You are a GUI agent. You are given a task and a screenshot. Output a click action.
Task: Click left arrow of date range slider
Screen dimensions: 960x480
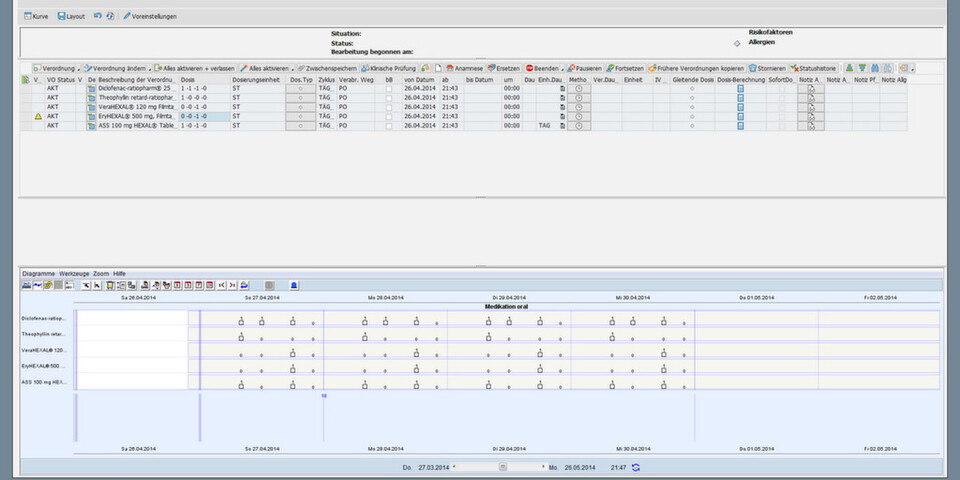click(454, 467)
